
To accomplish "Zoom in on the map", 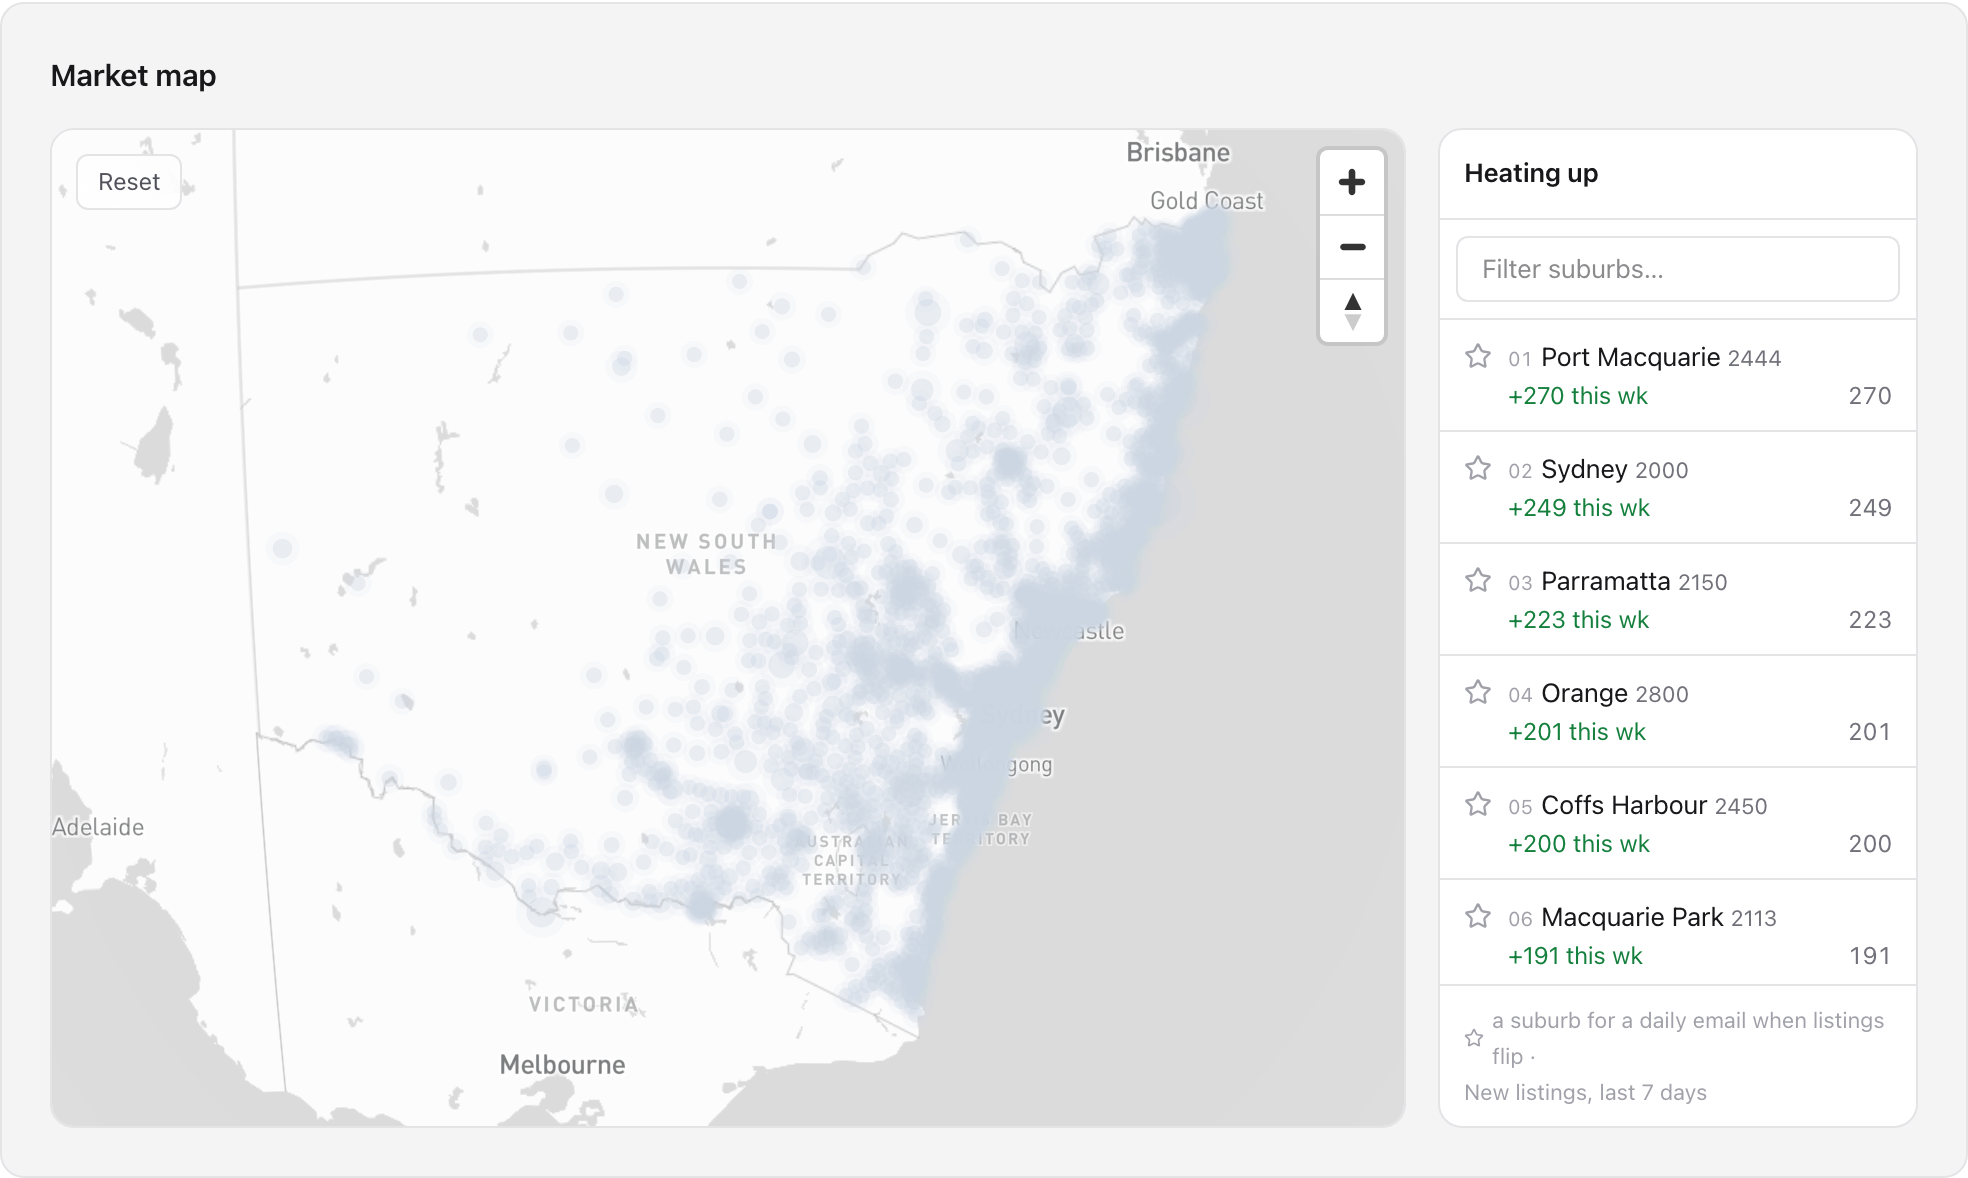I will (1352, 182).
